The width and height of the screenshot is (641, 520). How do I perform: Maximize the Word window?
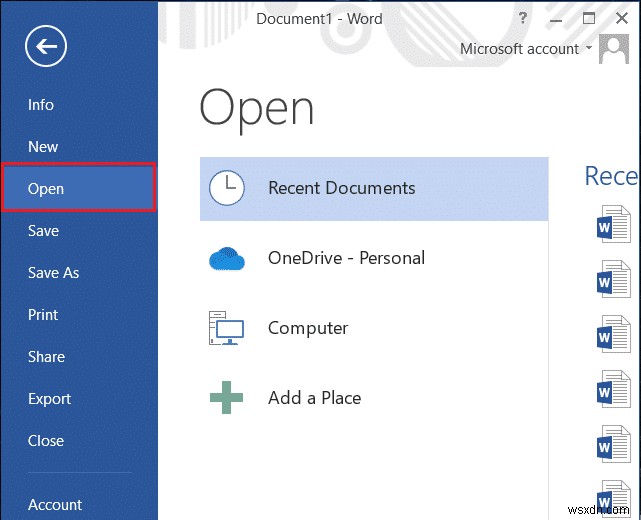click(589, 18)
